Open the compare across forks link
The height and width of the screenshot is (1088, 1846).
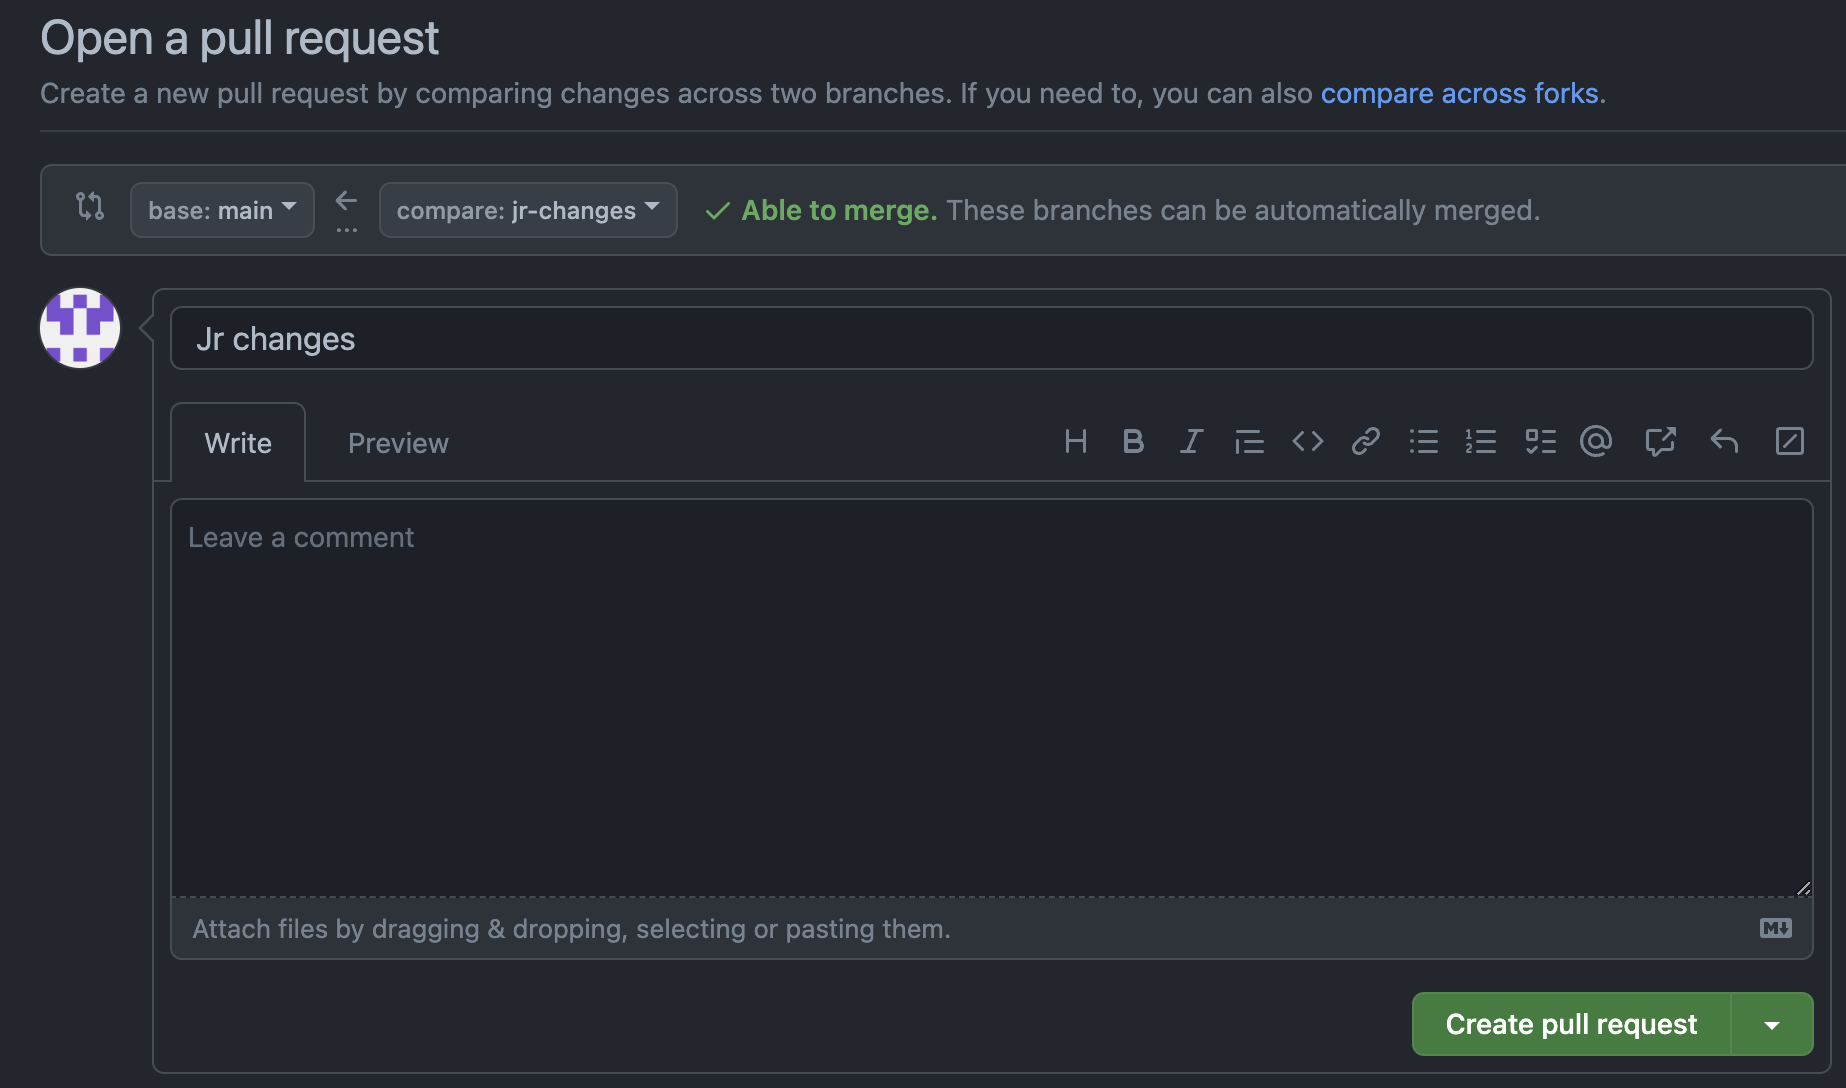[x=1459, y=93]
